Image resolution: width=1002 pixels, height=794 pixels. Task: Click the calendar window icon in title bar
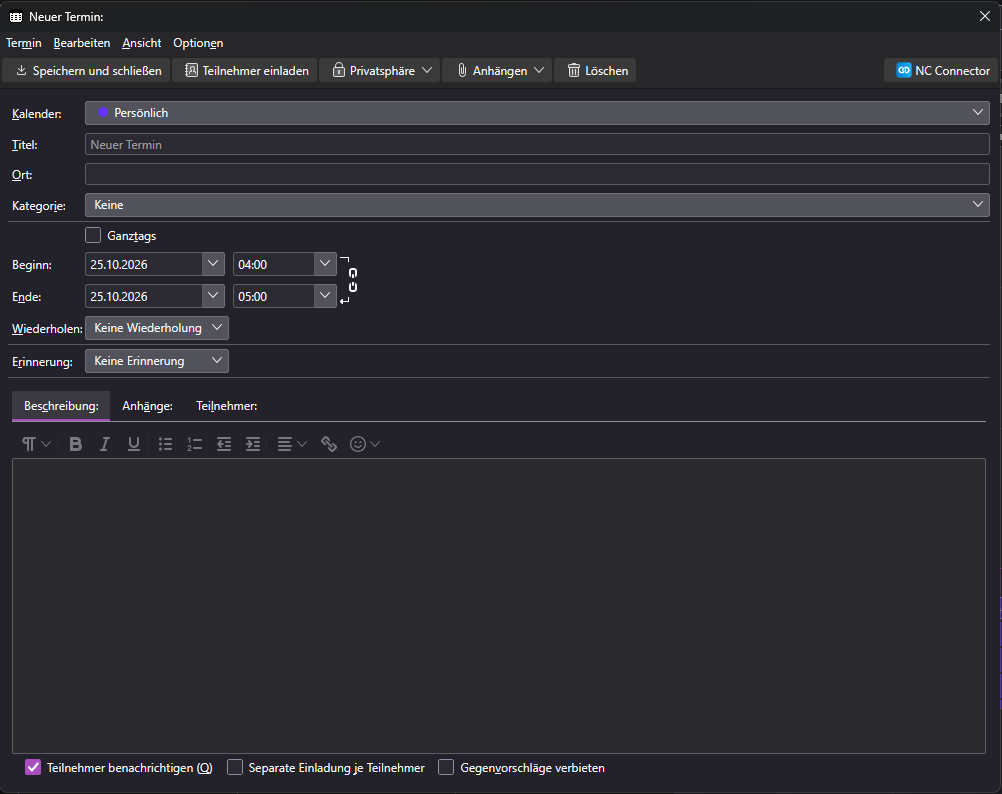pyautogui.click(x=16, y=17)
